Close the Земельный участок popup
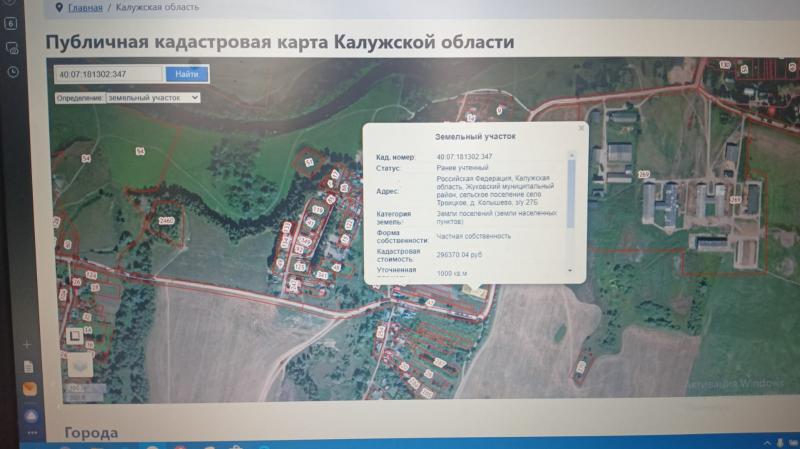Viewport: 800px width, 449px height. pos(580,128)
